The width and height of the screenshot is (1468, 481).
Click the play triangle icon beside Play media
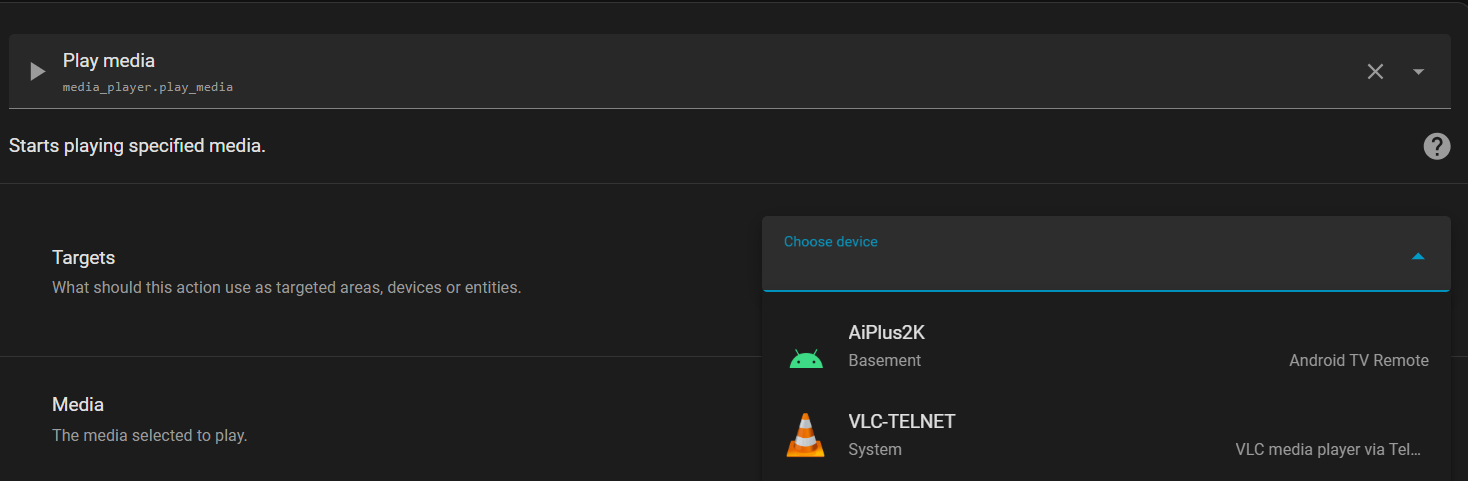click(38, 72)
